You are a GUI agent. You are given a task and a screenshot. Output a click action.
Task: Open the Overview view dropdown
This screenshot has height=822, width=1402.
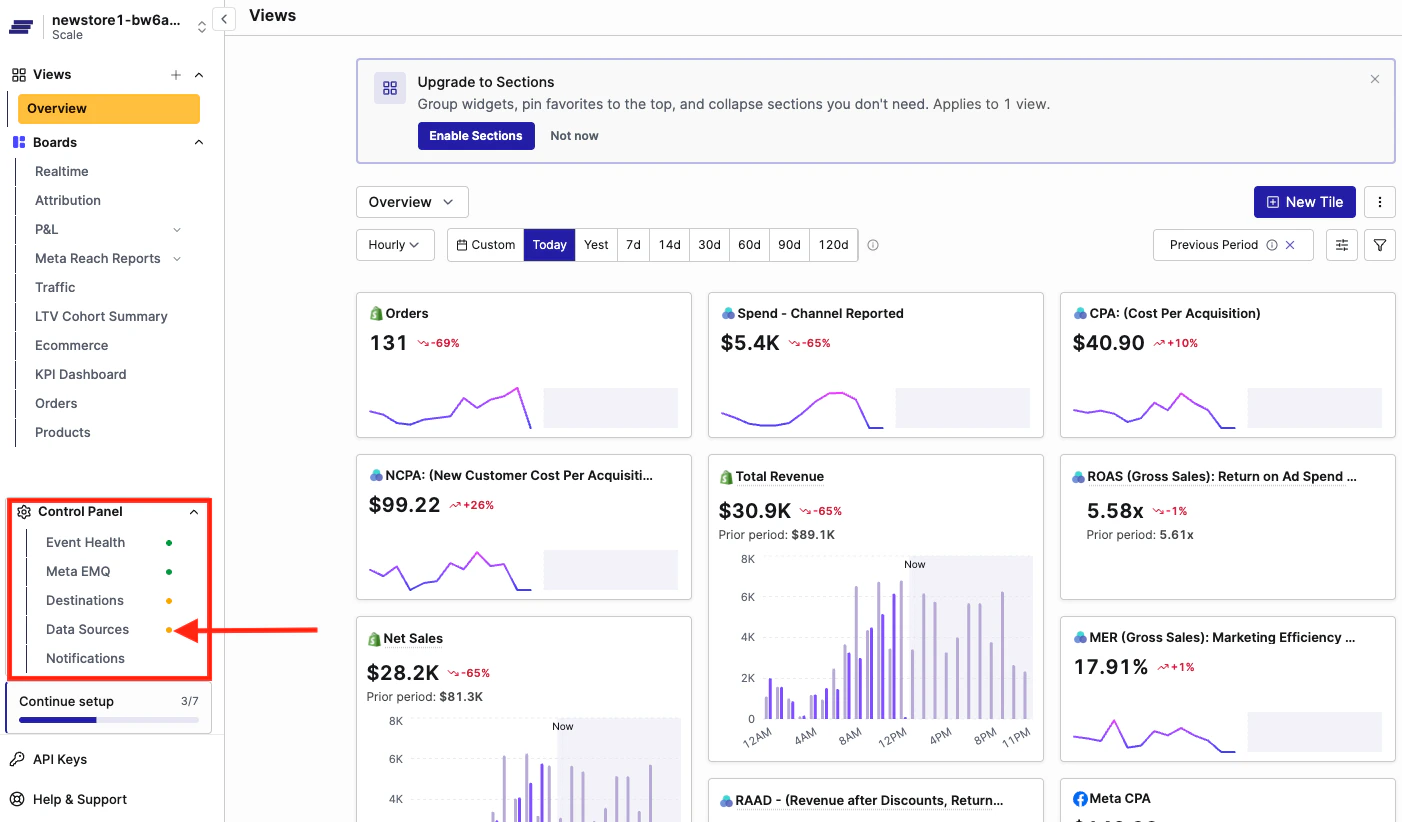point(412,202)
